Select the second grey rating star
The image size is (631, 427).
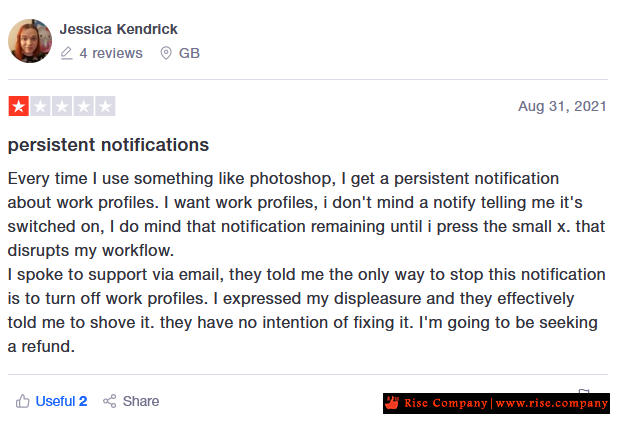point(40,106)
